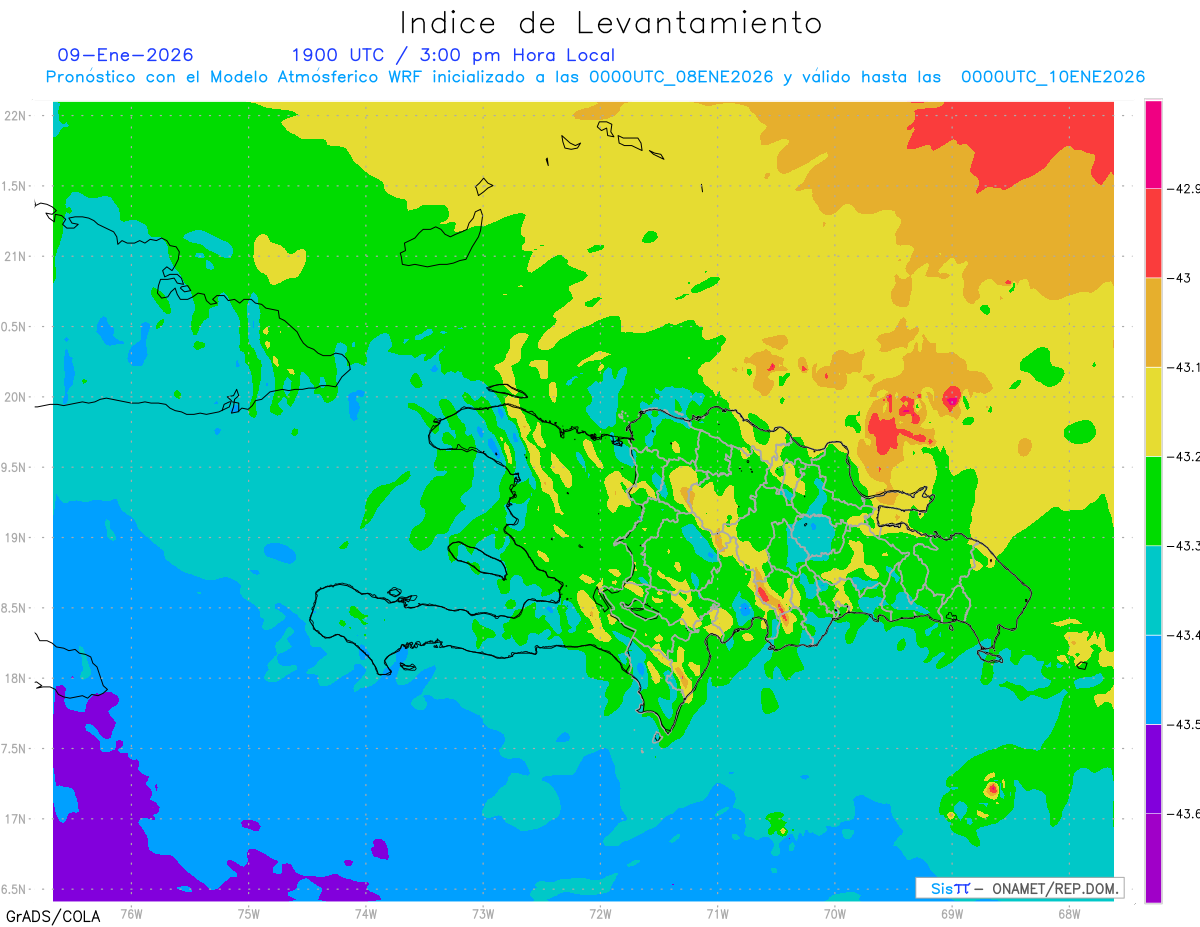The height and width of the screenshot is (927, 1200).
Task: Pick the violet-blue segment of the color bar
Action: pos(1153,768)
